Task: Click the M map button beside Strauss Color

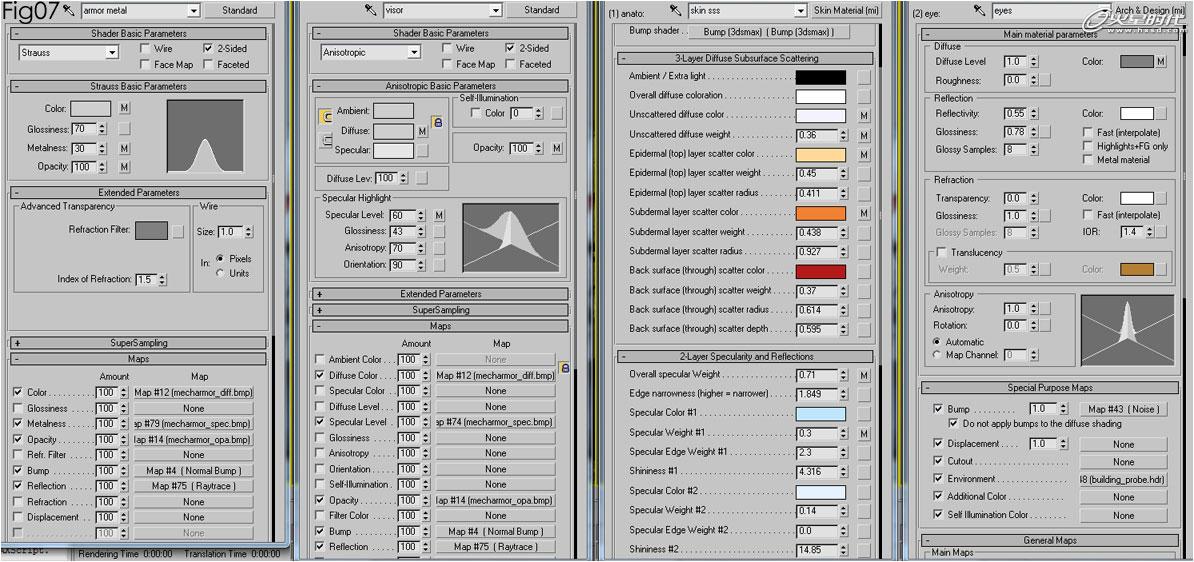Action: click(124, 109)
